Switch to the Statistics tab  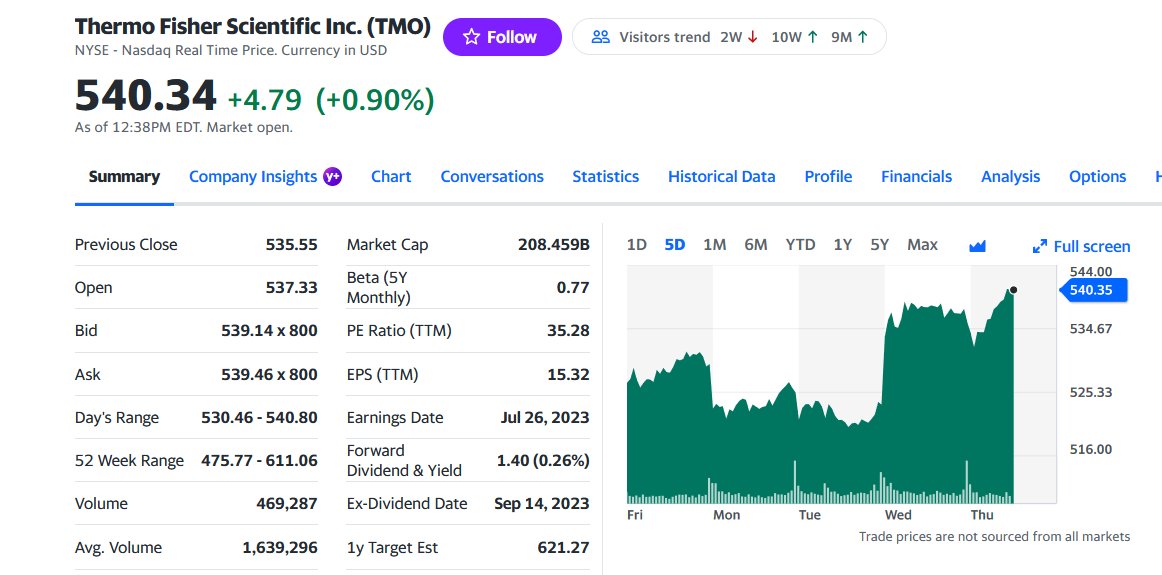pyautogui.click(x=605, y=176)
